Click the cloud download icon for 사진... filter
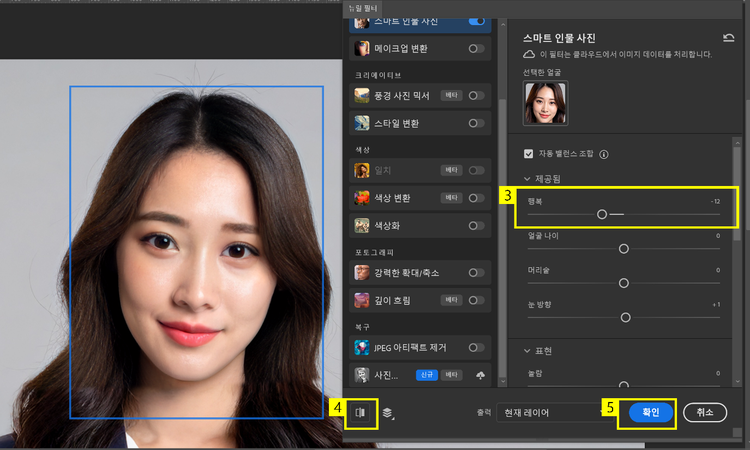Viewport: 750px width, 450px height. pos(480,375)
